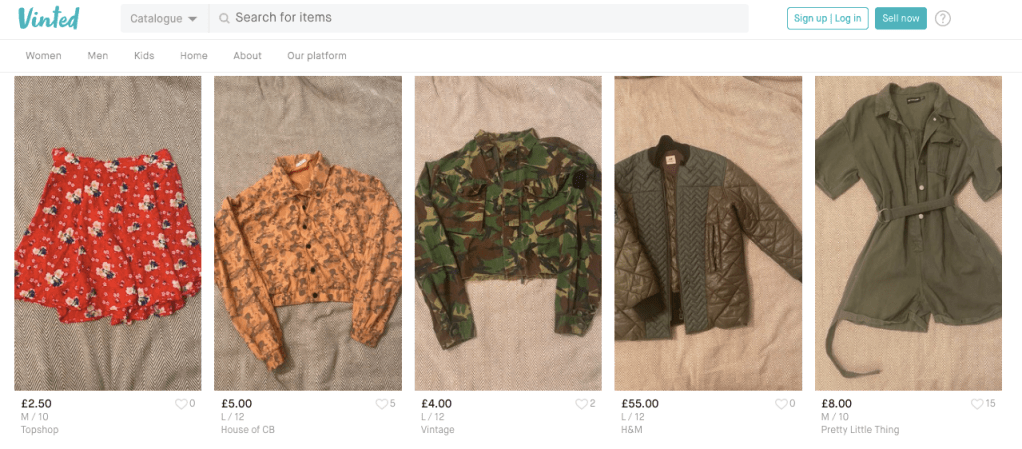Type in the Search for items field
The height and width of the screenshot is (449, 1022).
[480, 18]
